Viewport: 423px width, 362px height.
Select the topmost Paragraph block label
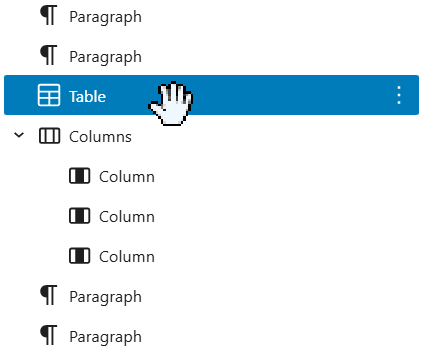tap(105, 17)
